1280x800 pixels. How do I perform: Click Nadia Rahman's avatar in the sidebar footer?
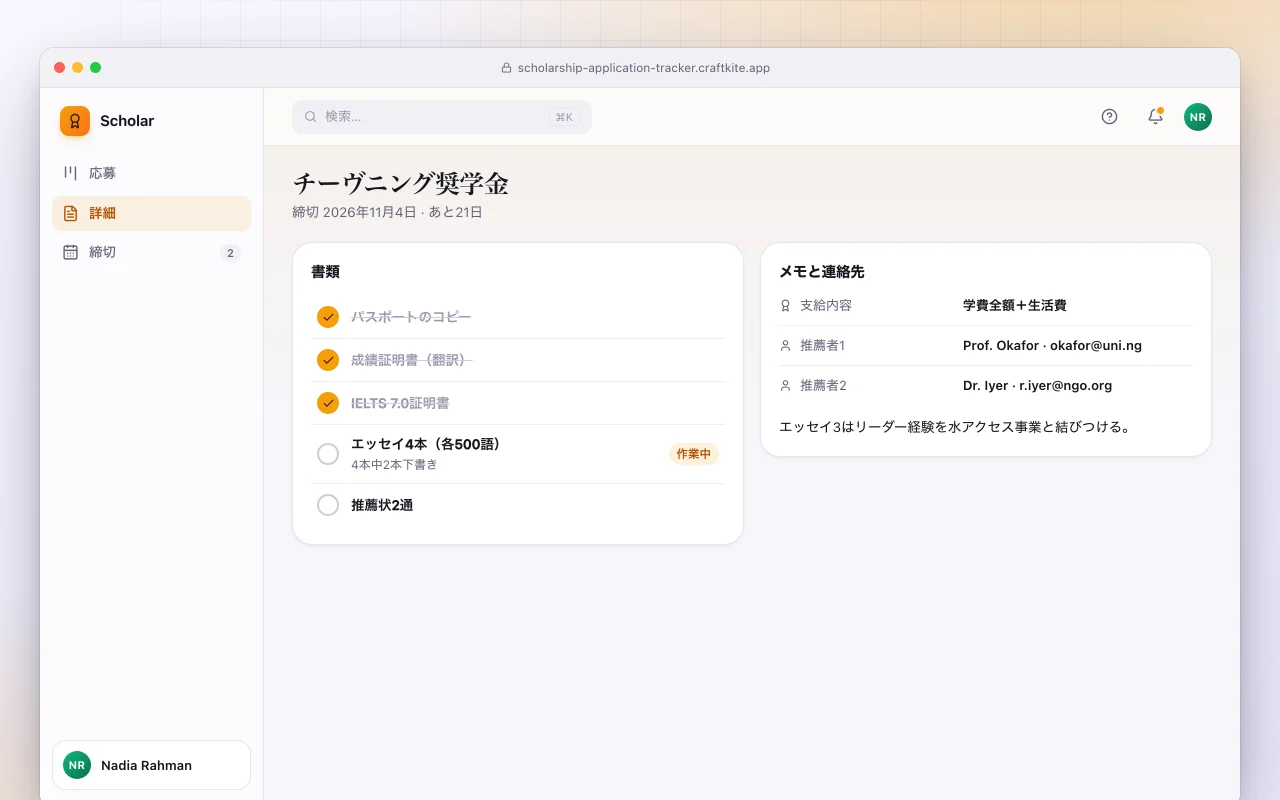[x=77, y=765]
